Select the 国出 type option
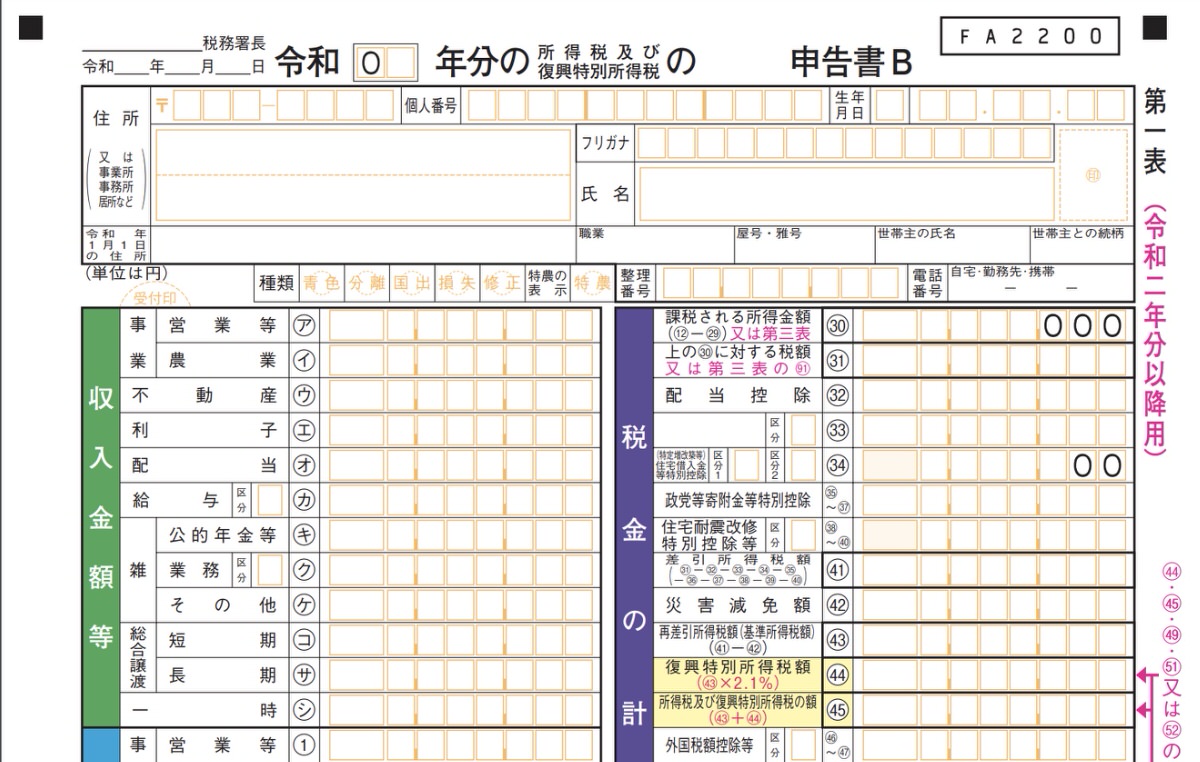This screenshot has height=762, width=1200. (411, 283)
